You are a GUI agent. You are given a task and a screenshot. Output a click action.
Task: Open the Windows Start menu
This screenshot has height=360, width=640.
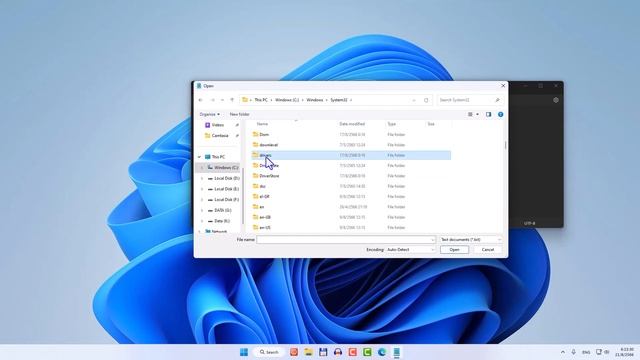[x=244, y=352]
